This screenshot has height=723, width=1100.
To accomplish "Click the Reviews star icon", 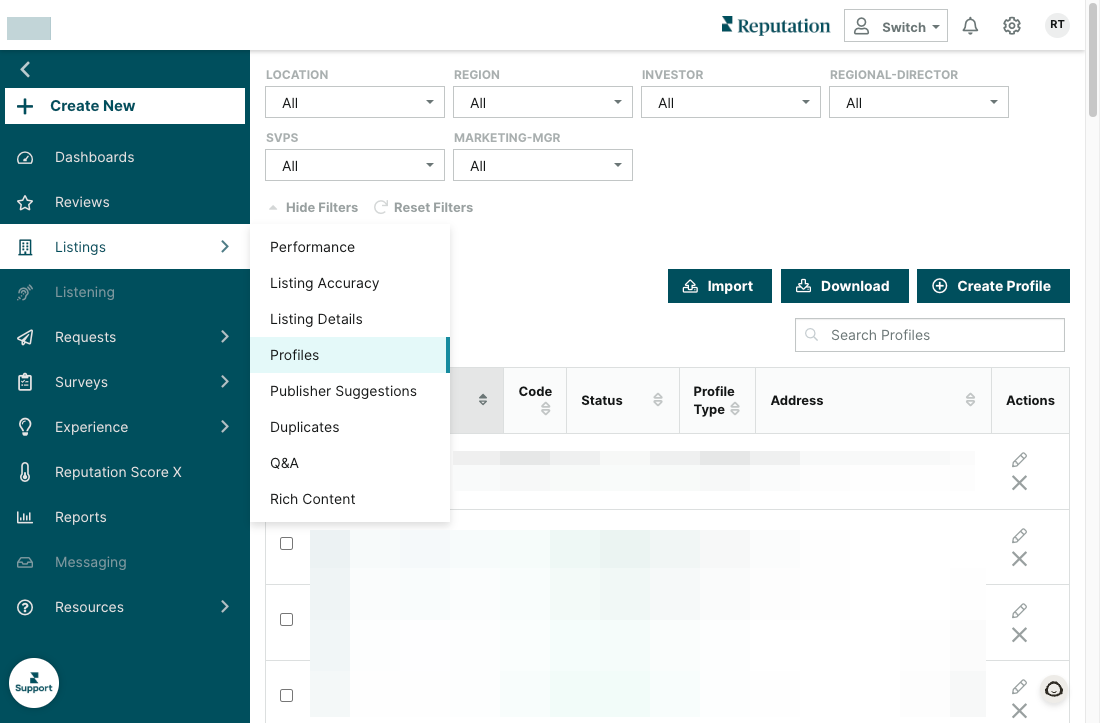I will click(25, 202).
